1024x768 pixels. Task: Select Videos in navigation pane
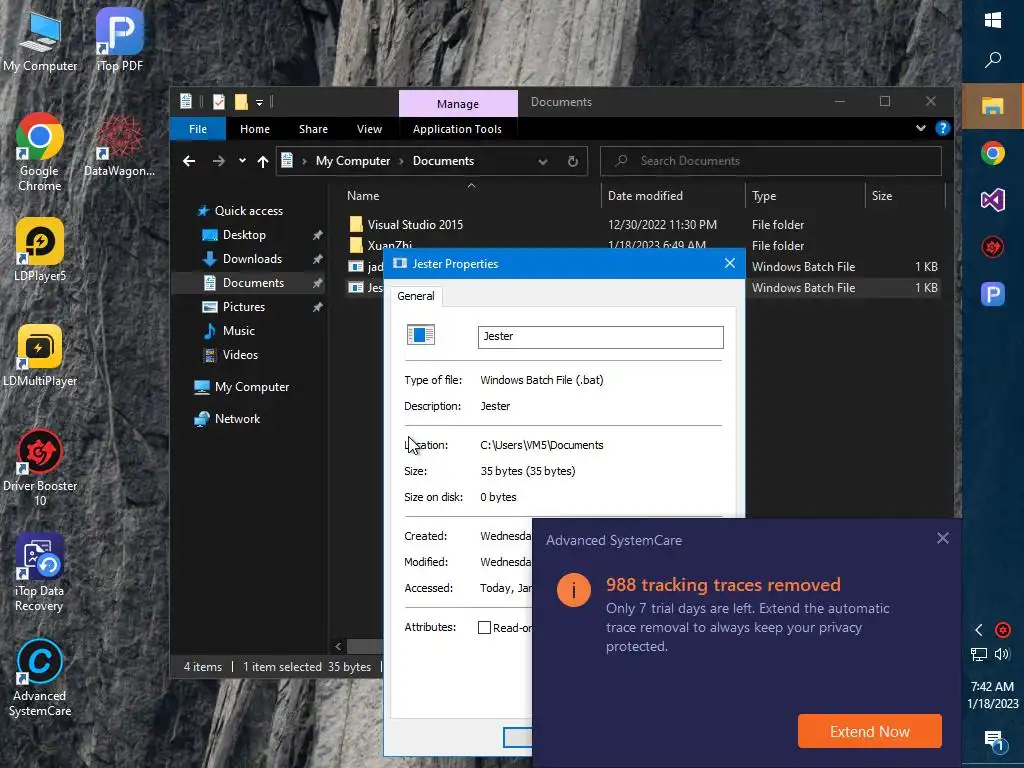[240, 355]
